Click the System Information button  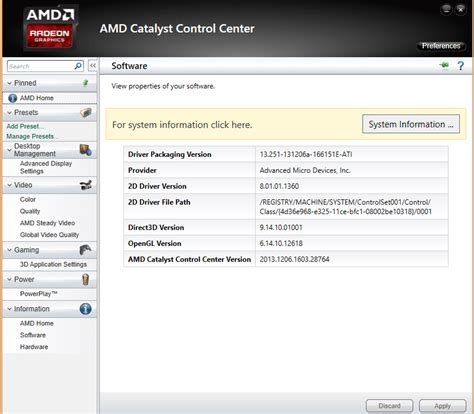pyautogui.click(x=411, y=124)
